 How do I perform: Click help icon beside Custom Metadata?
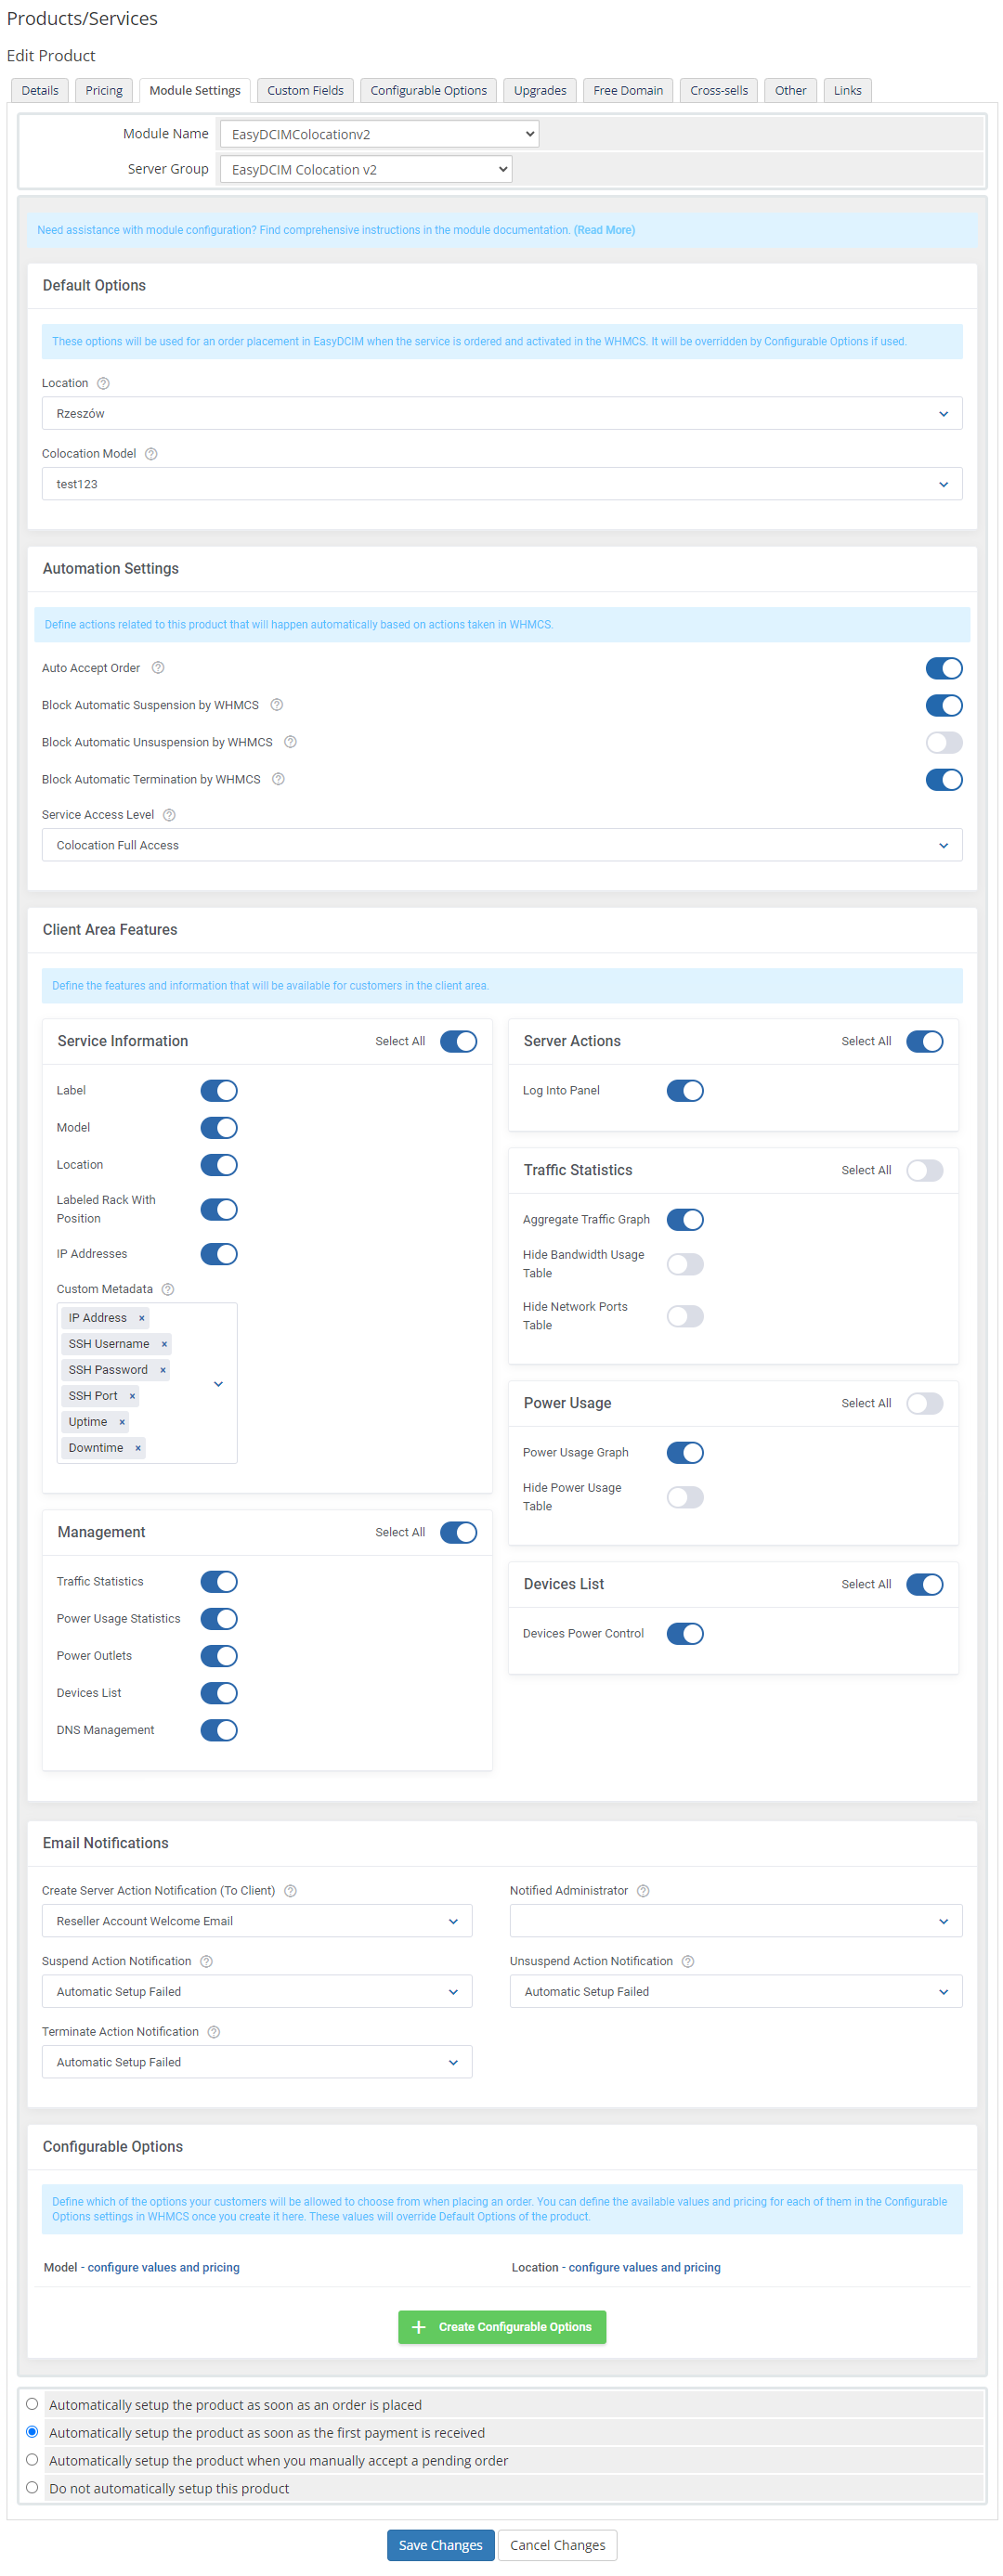[168, 1289]
